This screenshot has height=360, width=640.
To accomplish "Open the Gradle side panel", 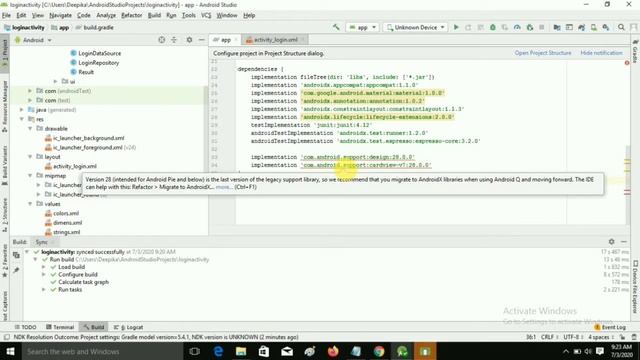I will pyautogui.click(x=635, y=51).
